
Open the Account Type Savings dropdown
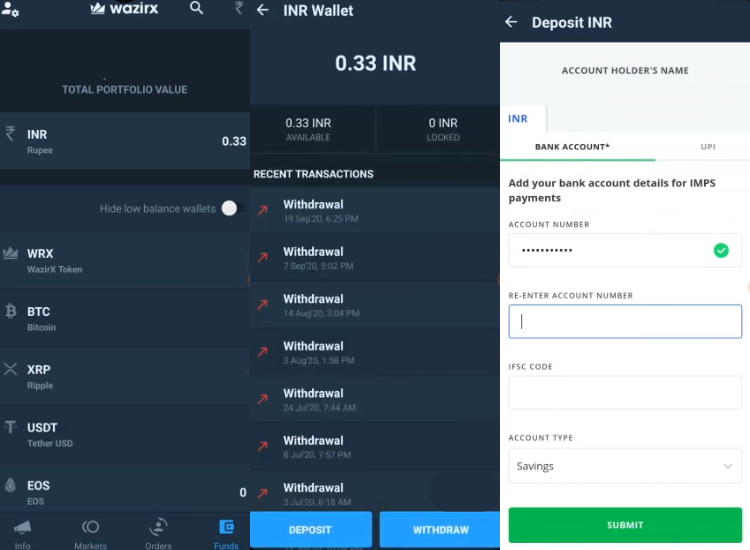coord(625,466)
